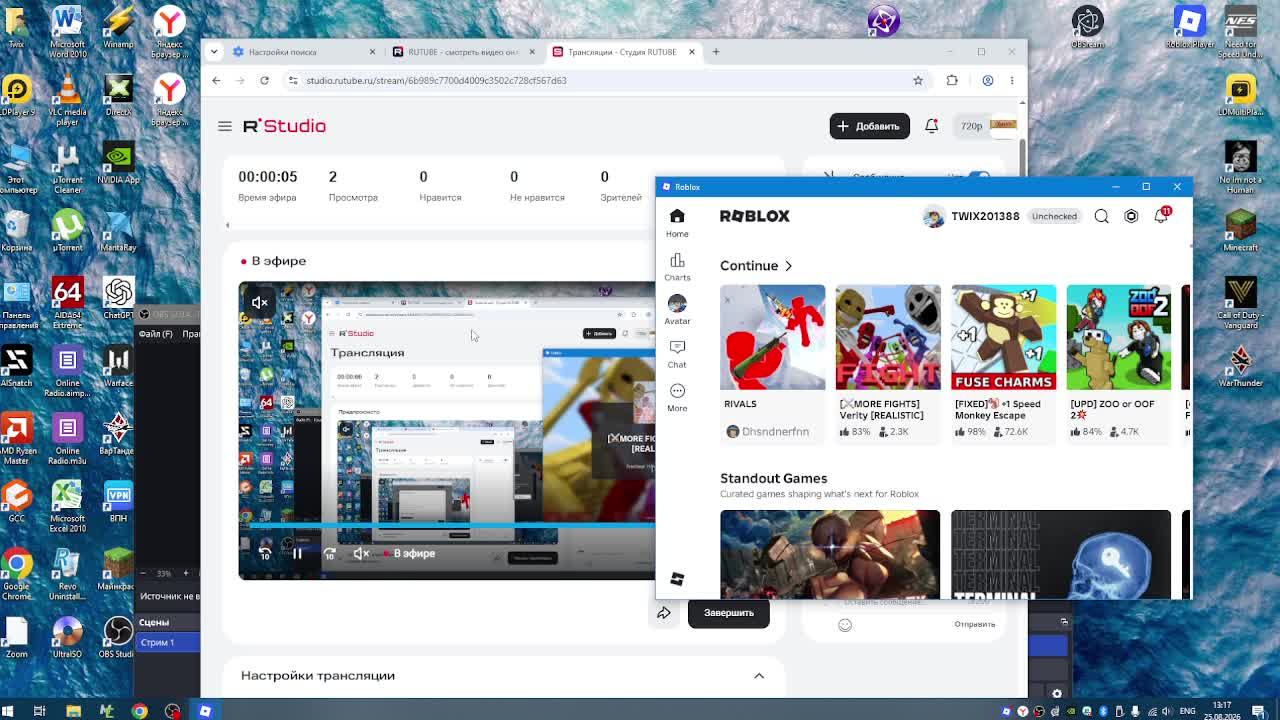
Task: Open the ChatGPT desktop shortcut
Action: tap(118, 300)
